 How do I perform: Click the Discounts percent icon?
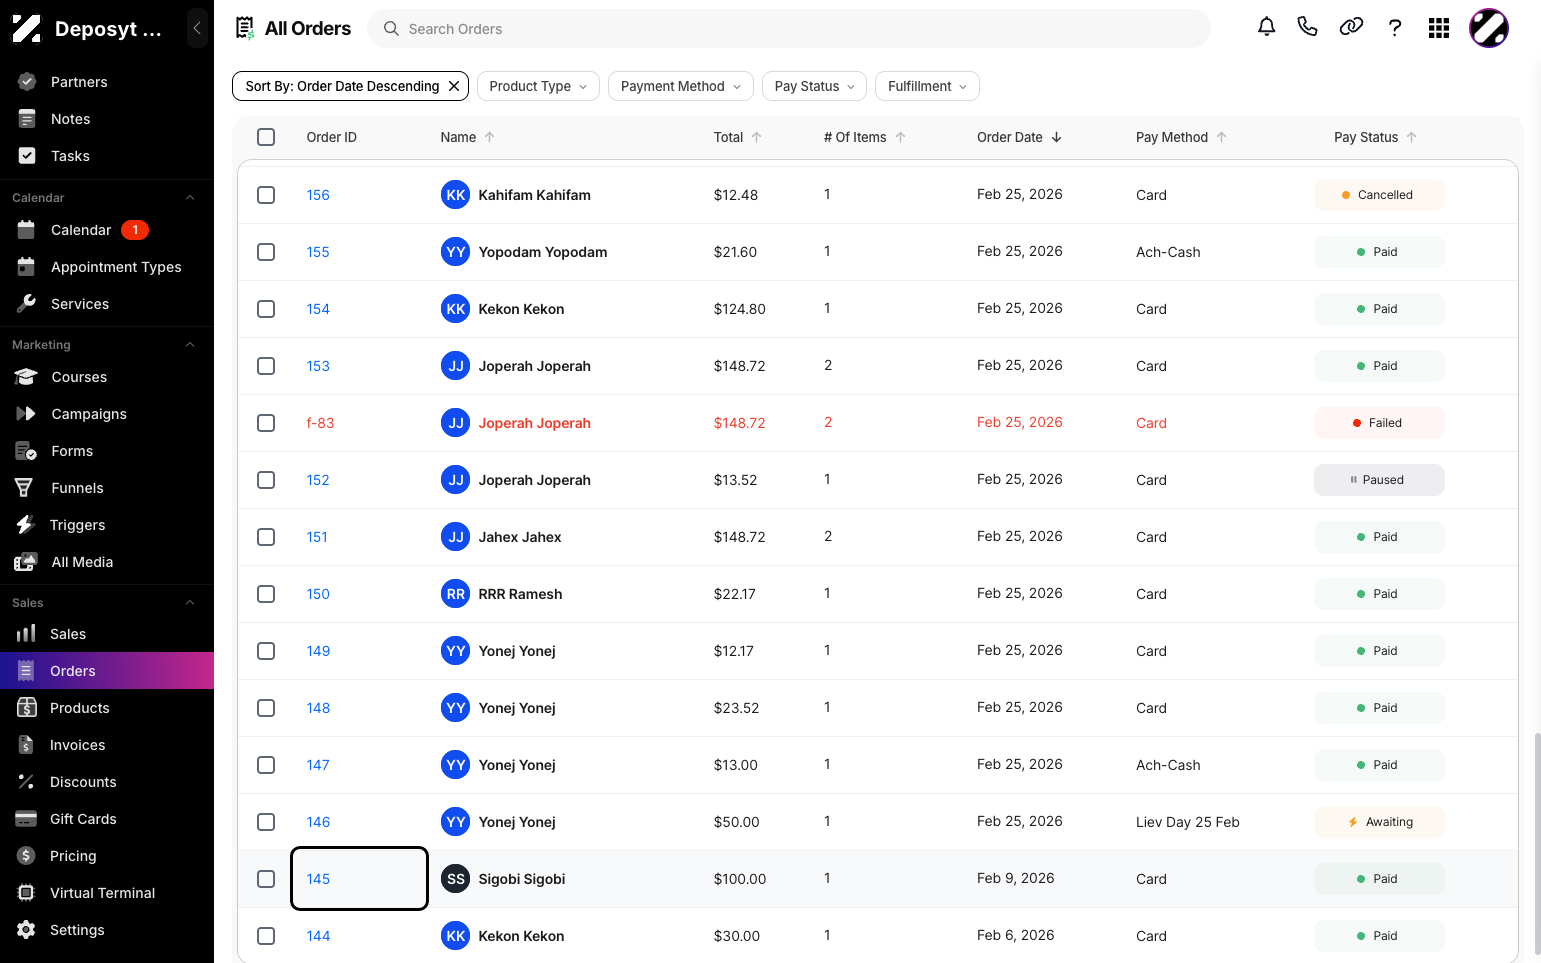27,782
